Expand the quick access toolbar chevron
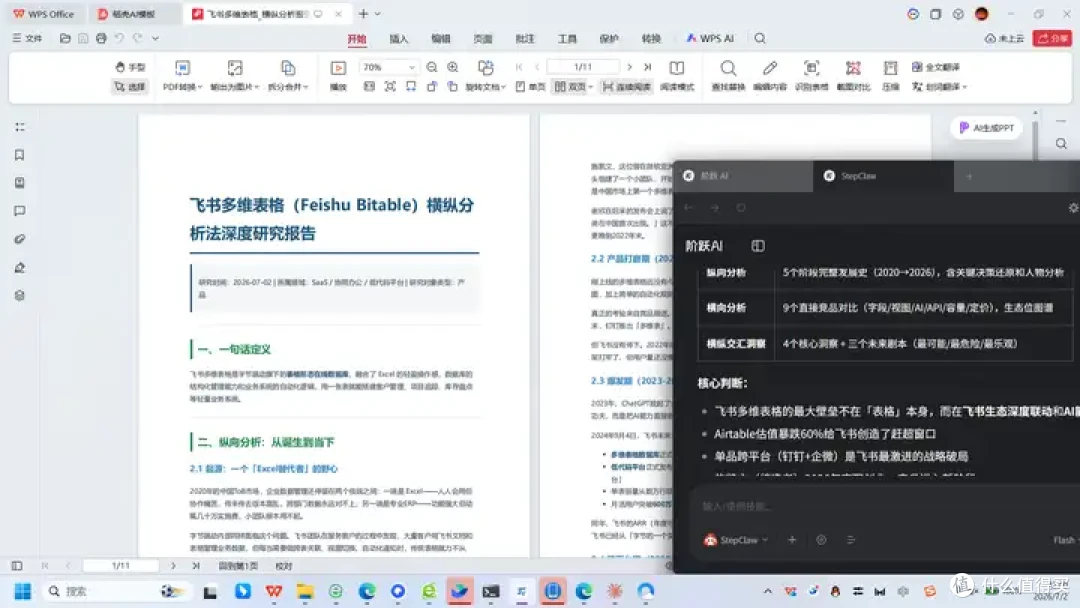The height and width of the screenshot is (608, 1080). click(156, 39)
